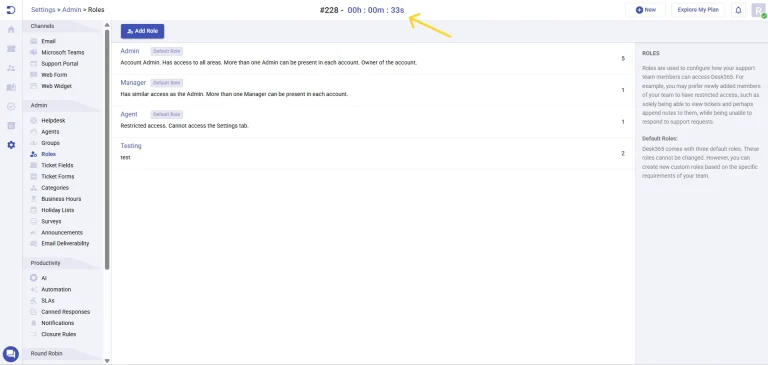Click the Support Portal icon
Viewport: 768px width, 365px height.
click(x=33, y=64)
